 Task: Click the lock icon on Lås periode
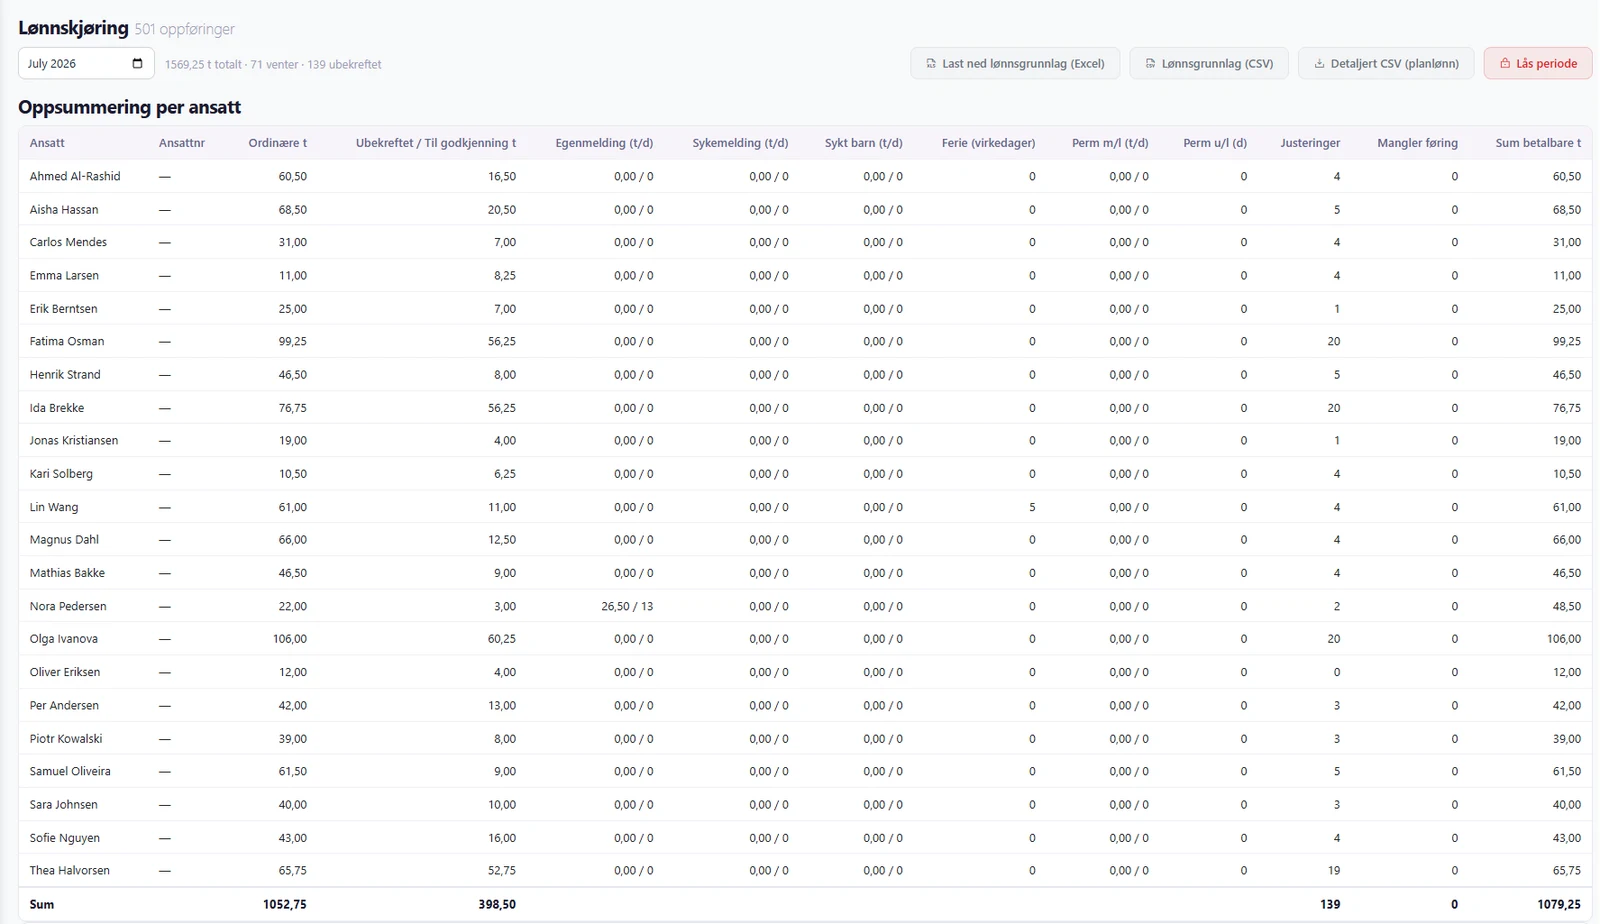coord(1505,63)
